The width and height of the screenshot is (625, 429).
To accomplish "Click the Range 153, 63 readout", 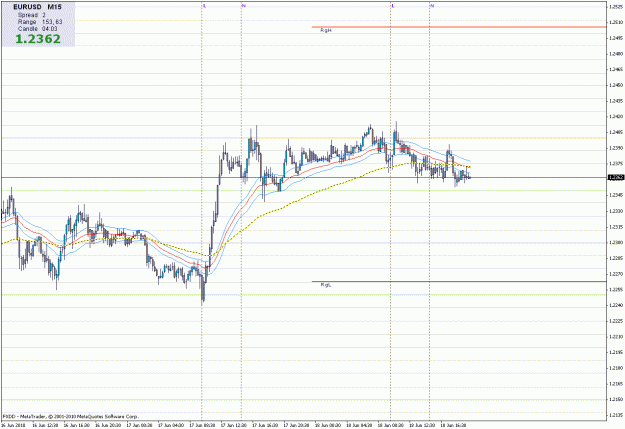I will [x=40, y=22].
